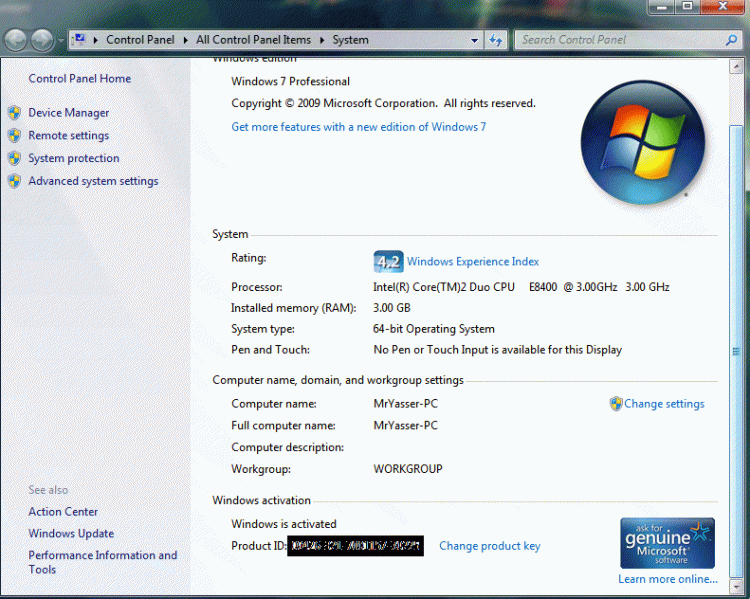Screen dimensions: 750x599
Task: Expand the arrow after Control Panel breadcrumb
Action: (x=186, y=40)
